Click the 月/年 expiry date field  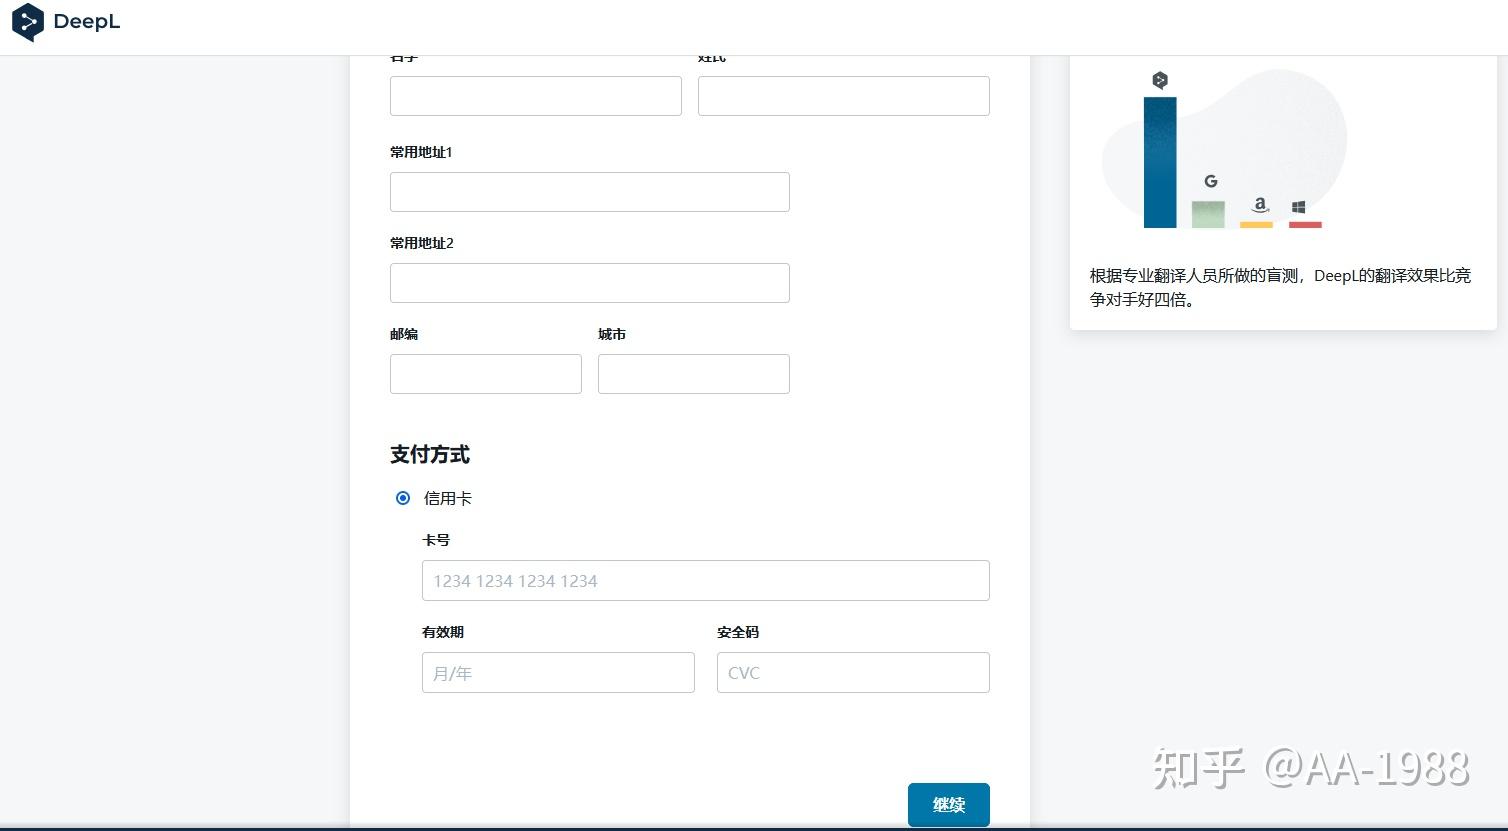click(x=557, y=672)
